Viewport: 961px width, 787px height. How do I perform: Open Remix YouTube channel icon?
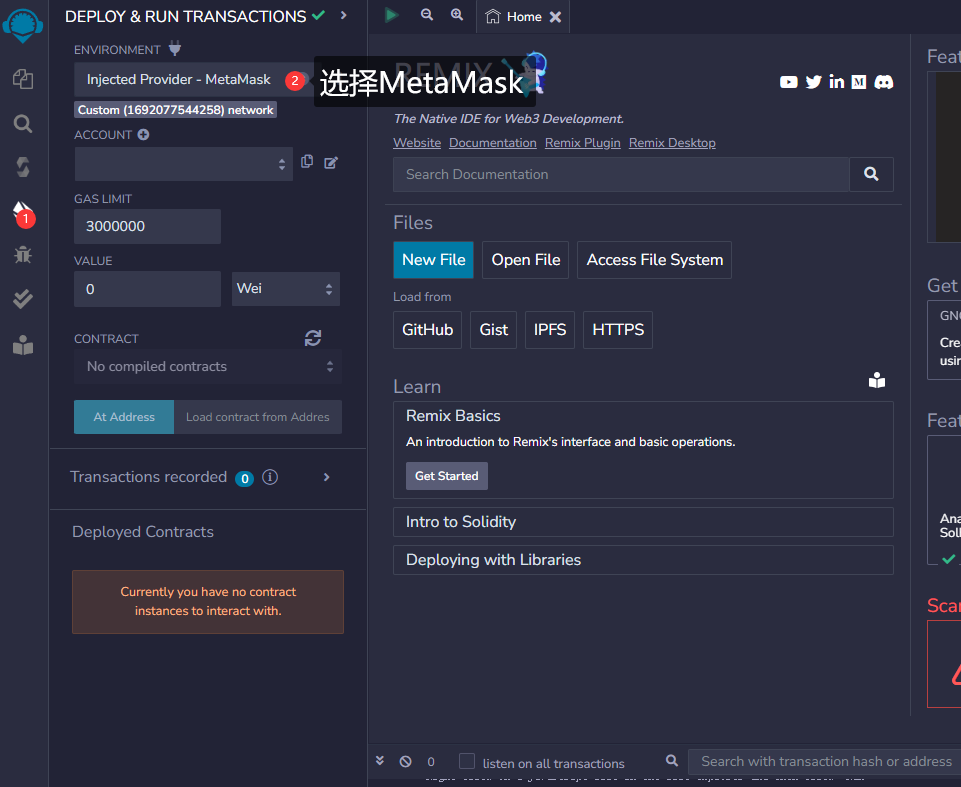click(789, 82)
